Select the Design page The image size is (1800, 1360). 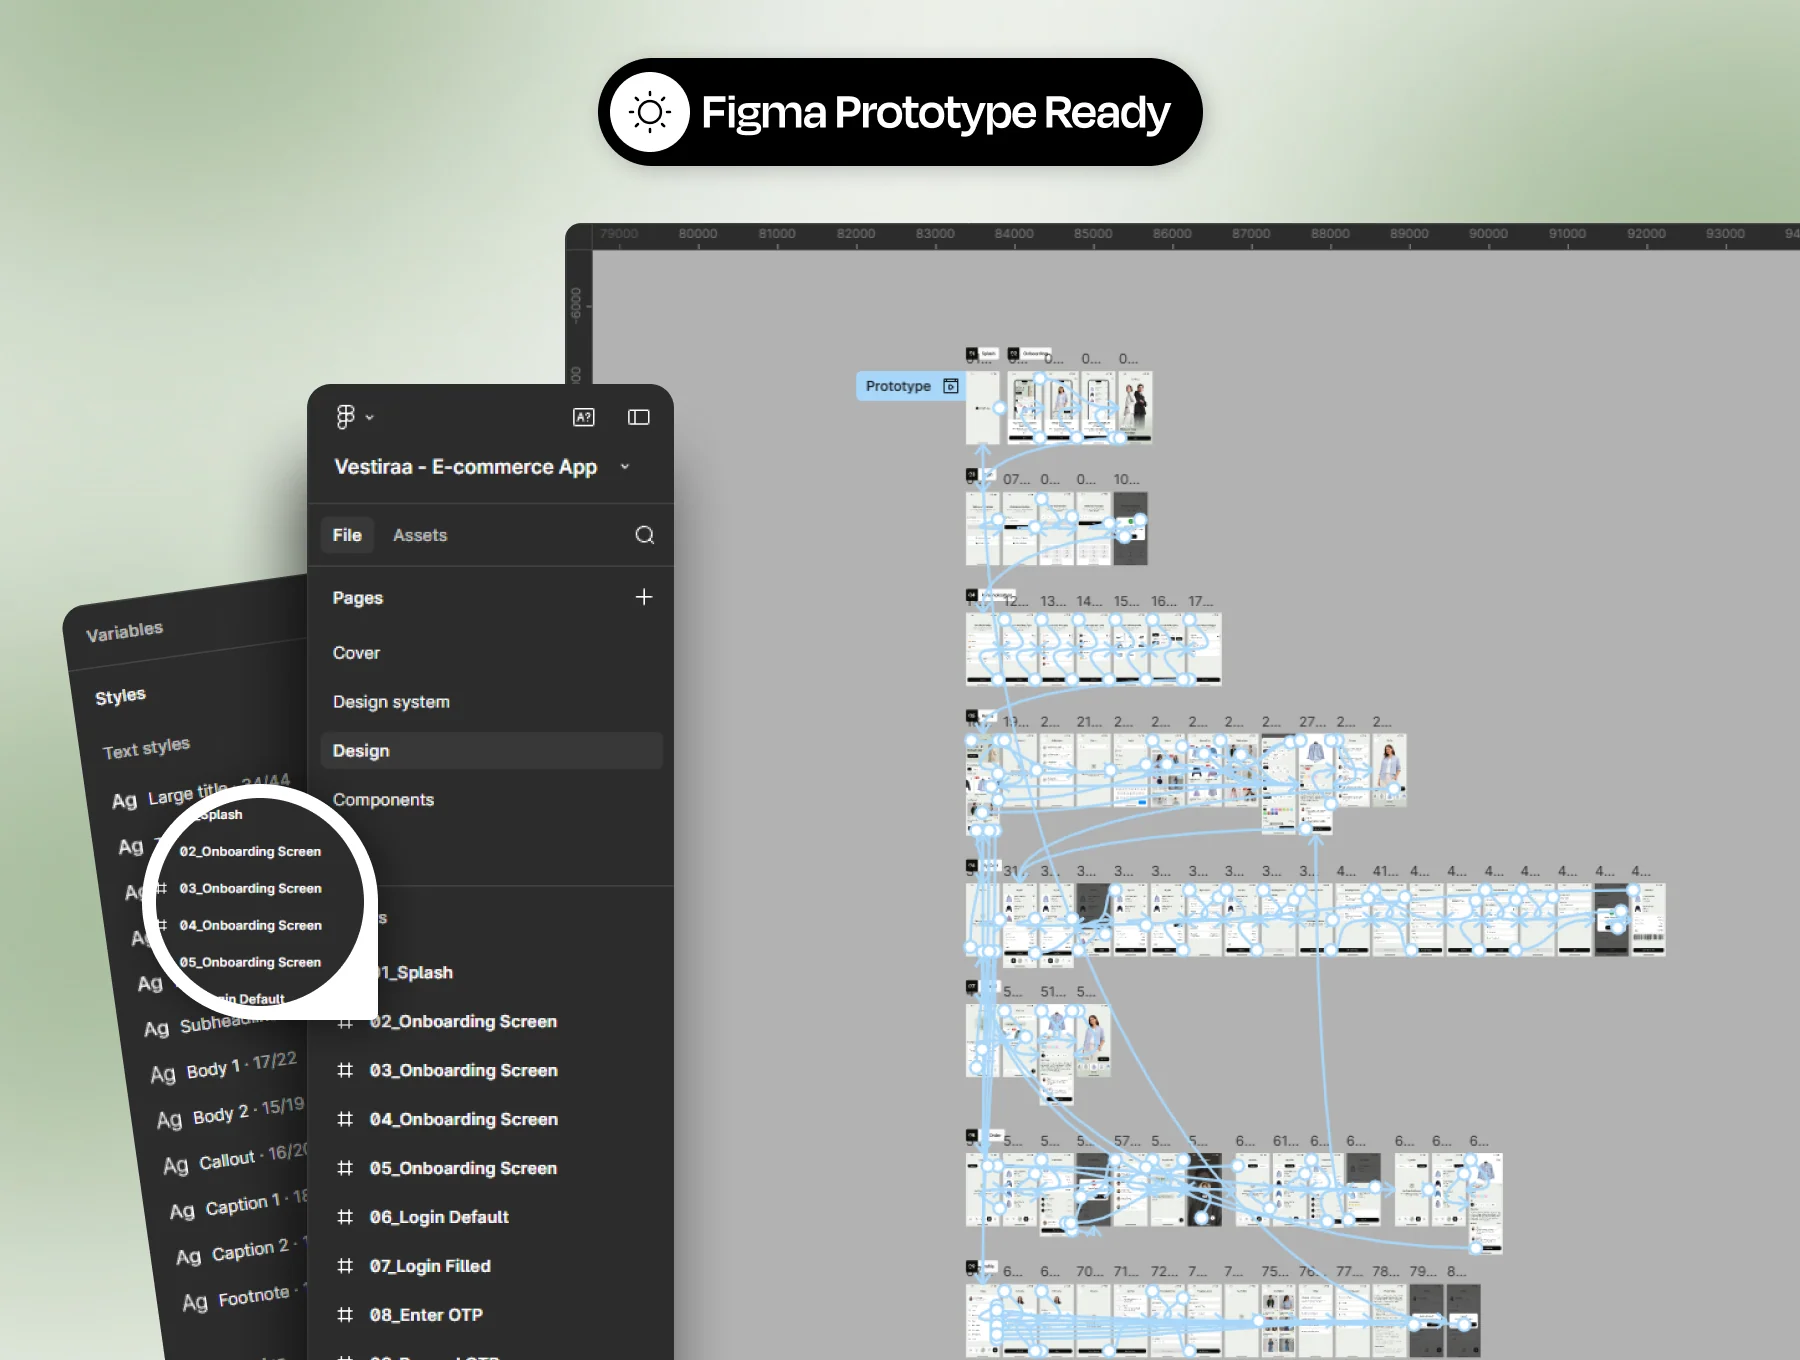[x=491, y=751]
